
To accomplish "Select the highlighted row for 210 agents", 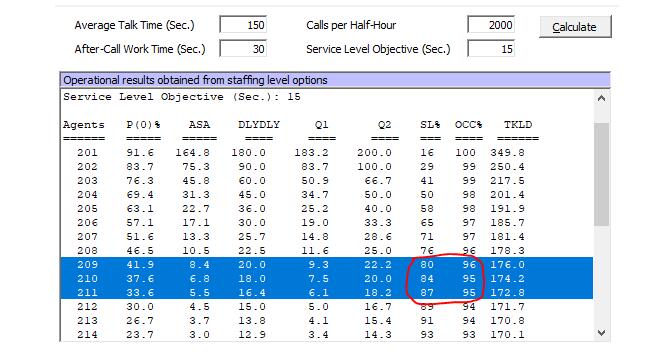I will [x=327, y=278].
